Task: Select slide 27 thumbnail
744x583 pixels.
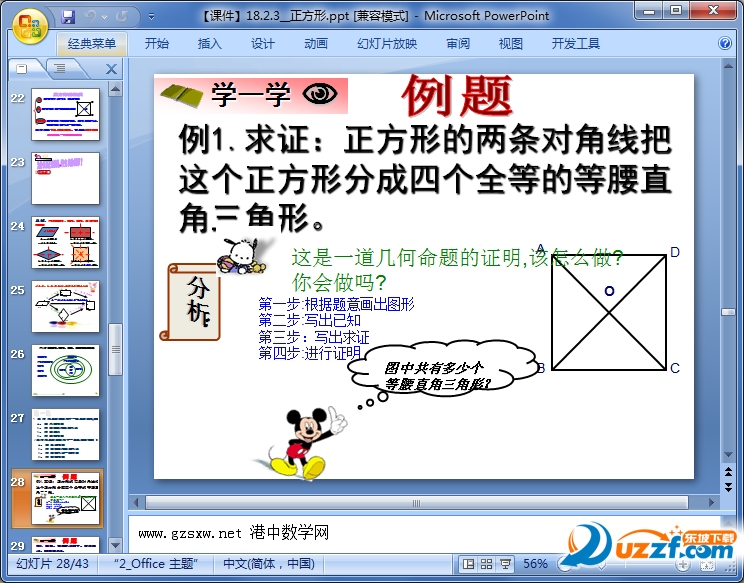Action: click(65, 435)
